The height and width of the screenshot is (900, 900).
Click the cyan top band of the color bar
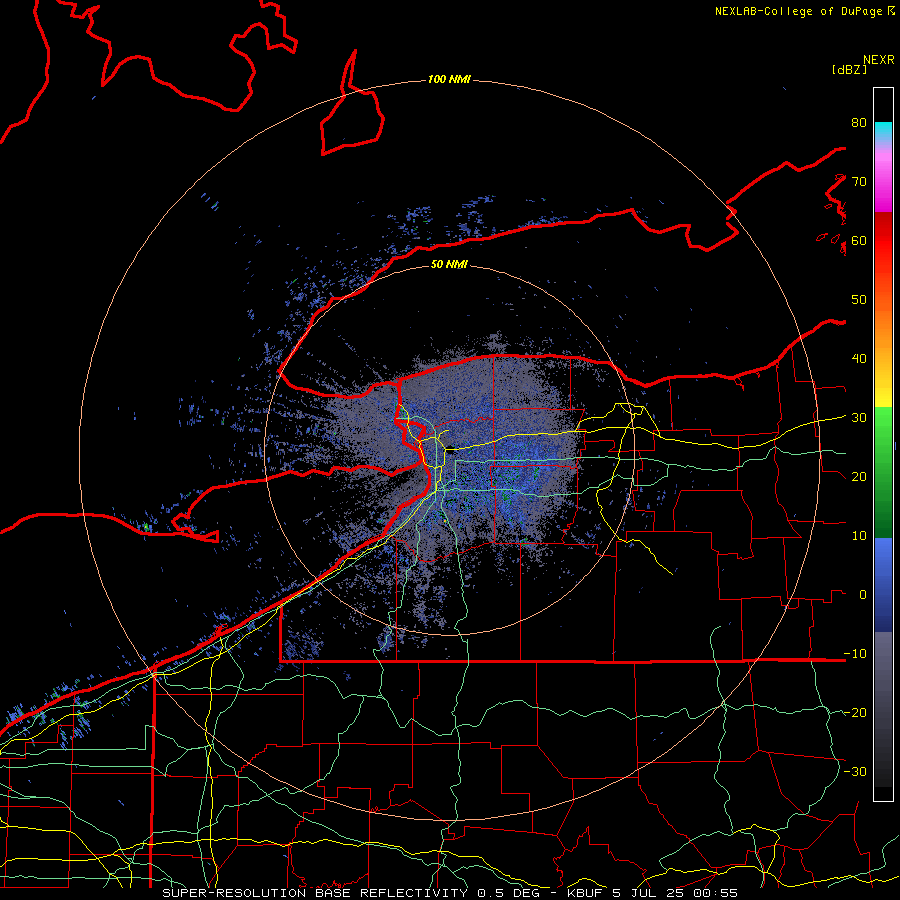pos(883,131)
